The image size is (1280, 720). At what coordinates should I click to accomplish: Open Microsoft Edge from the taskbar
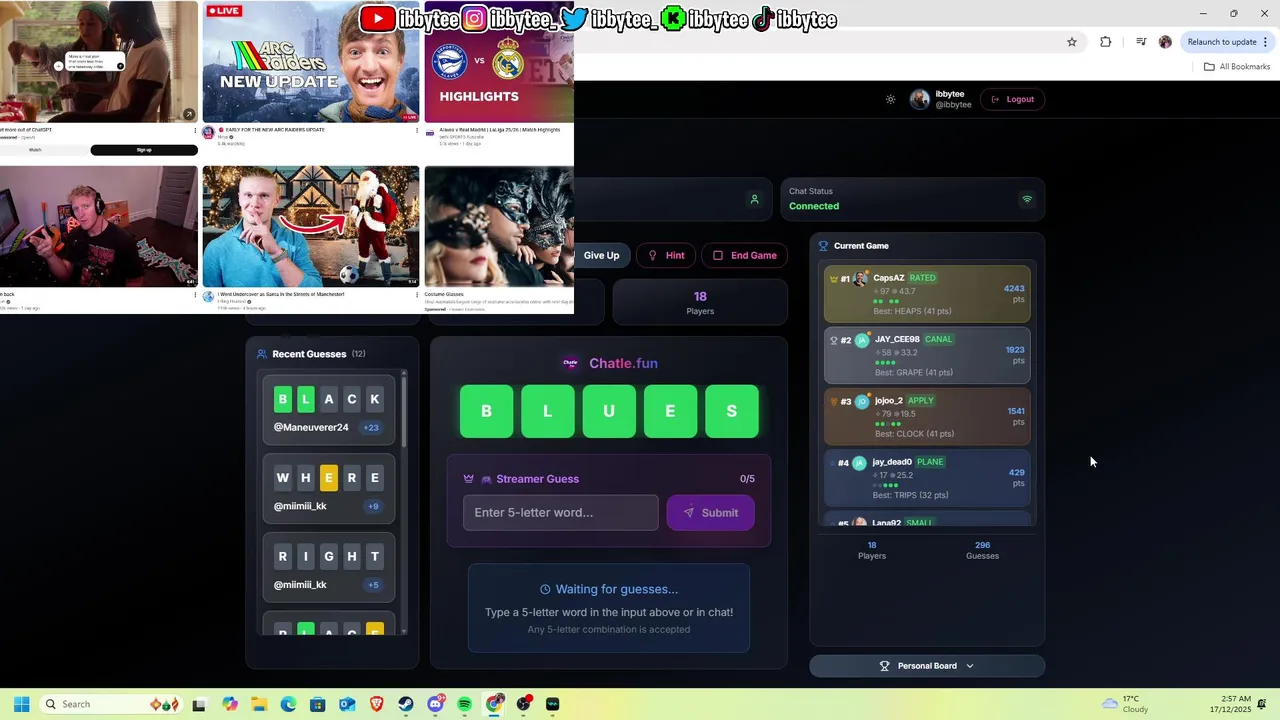click(x=288, y=704)
